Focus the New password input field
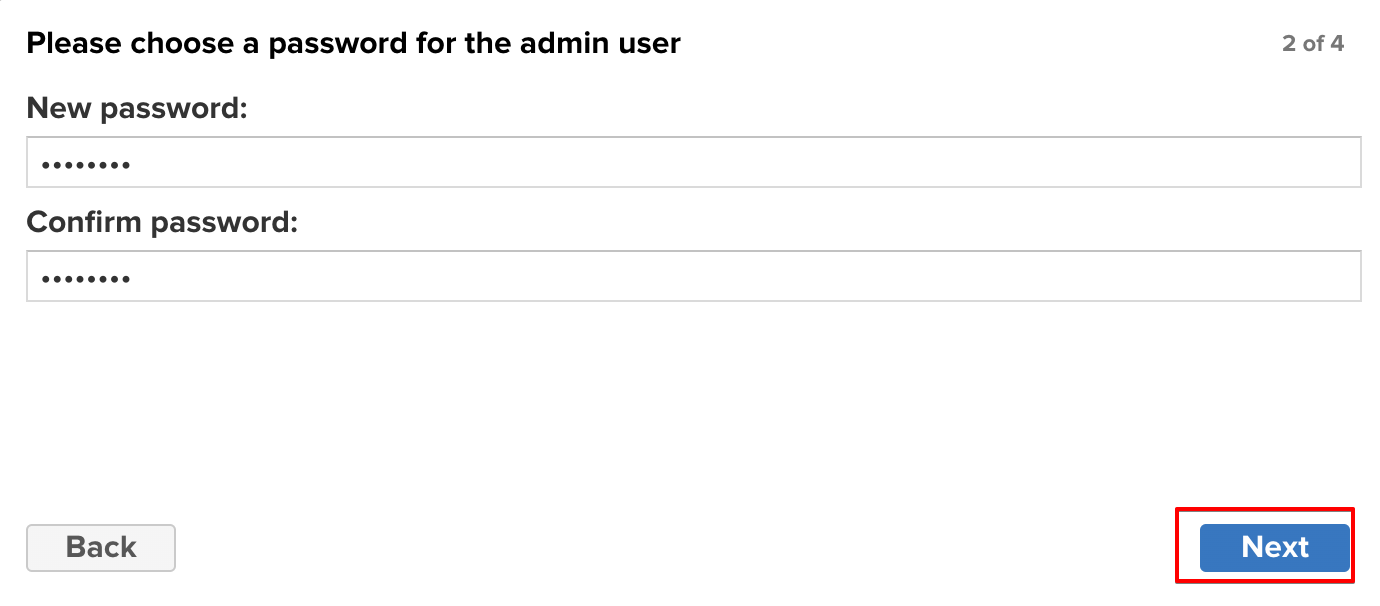Viewport: 1380px width, 606px height. pyautogui.click(x=693, y=162)
